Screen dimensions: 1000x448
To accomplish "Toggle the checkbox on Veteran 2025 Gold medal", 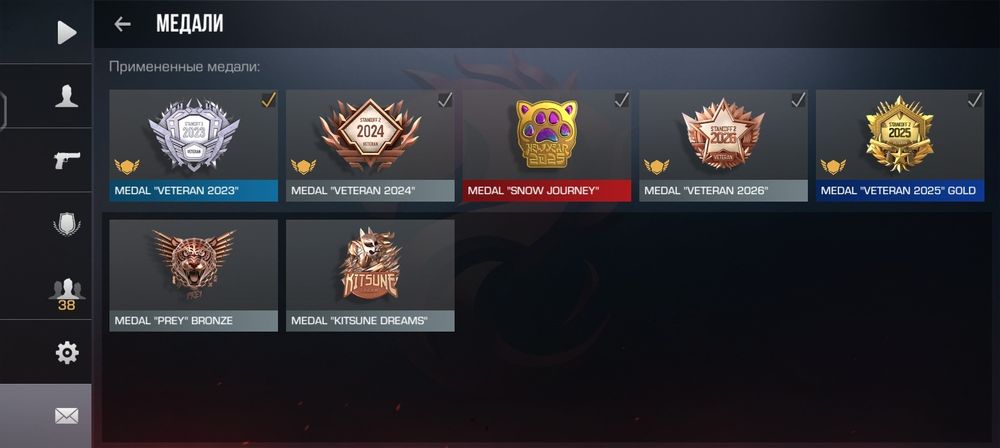I will pos(975,100).
